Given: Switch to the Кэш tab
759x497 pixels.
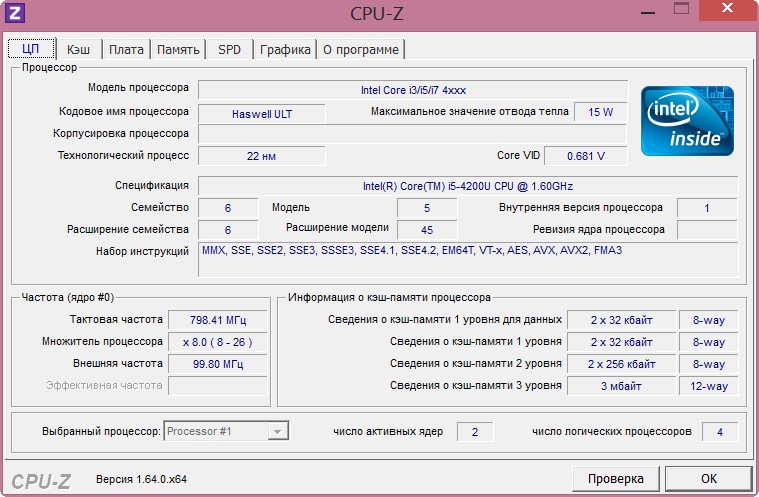Looking at the screenshot, I should pos(78,49).
